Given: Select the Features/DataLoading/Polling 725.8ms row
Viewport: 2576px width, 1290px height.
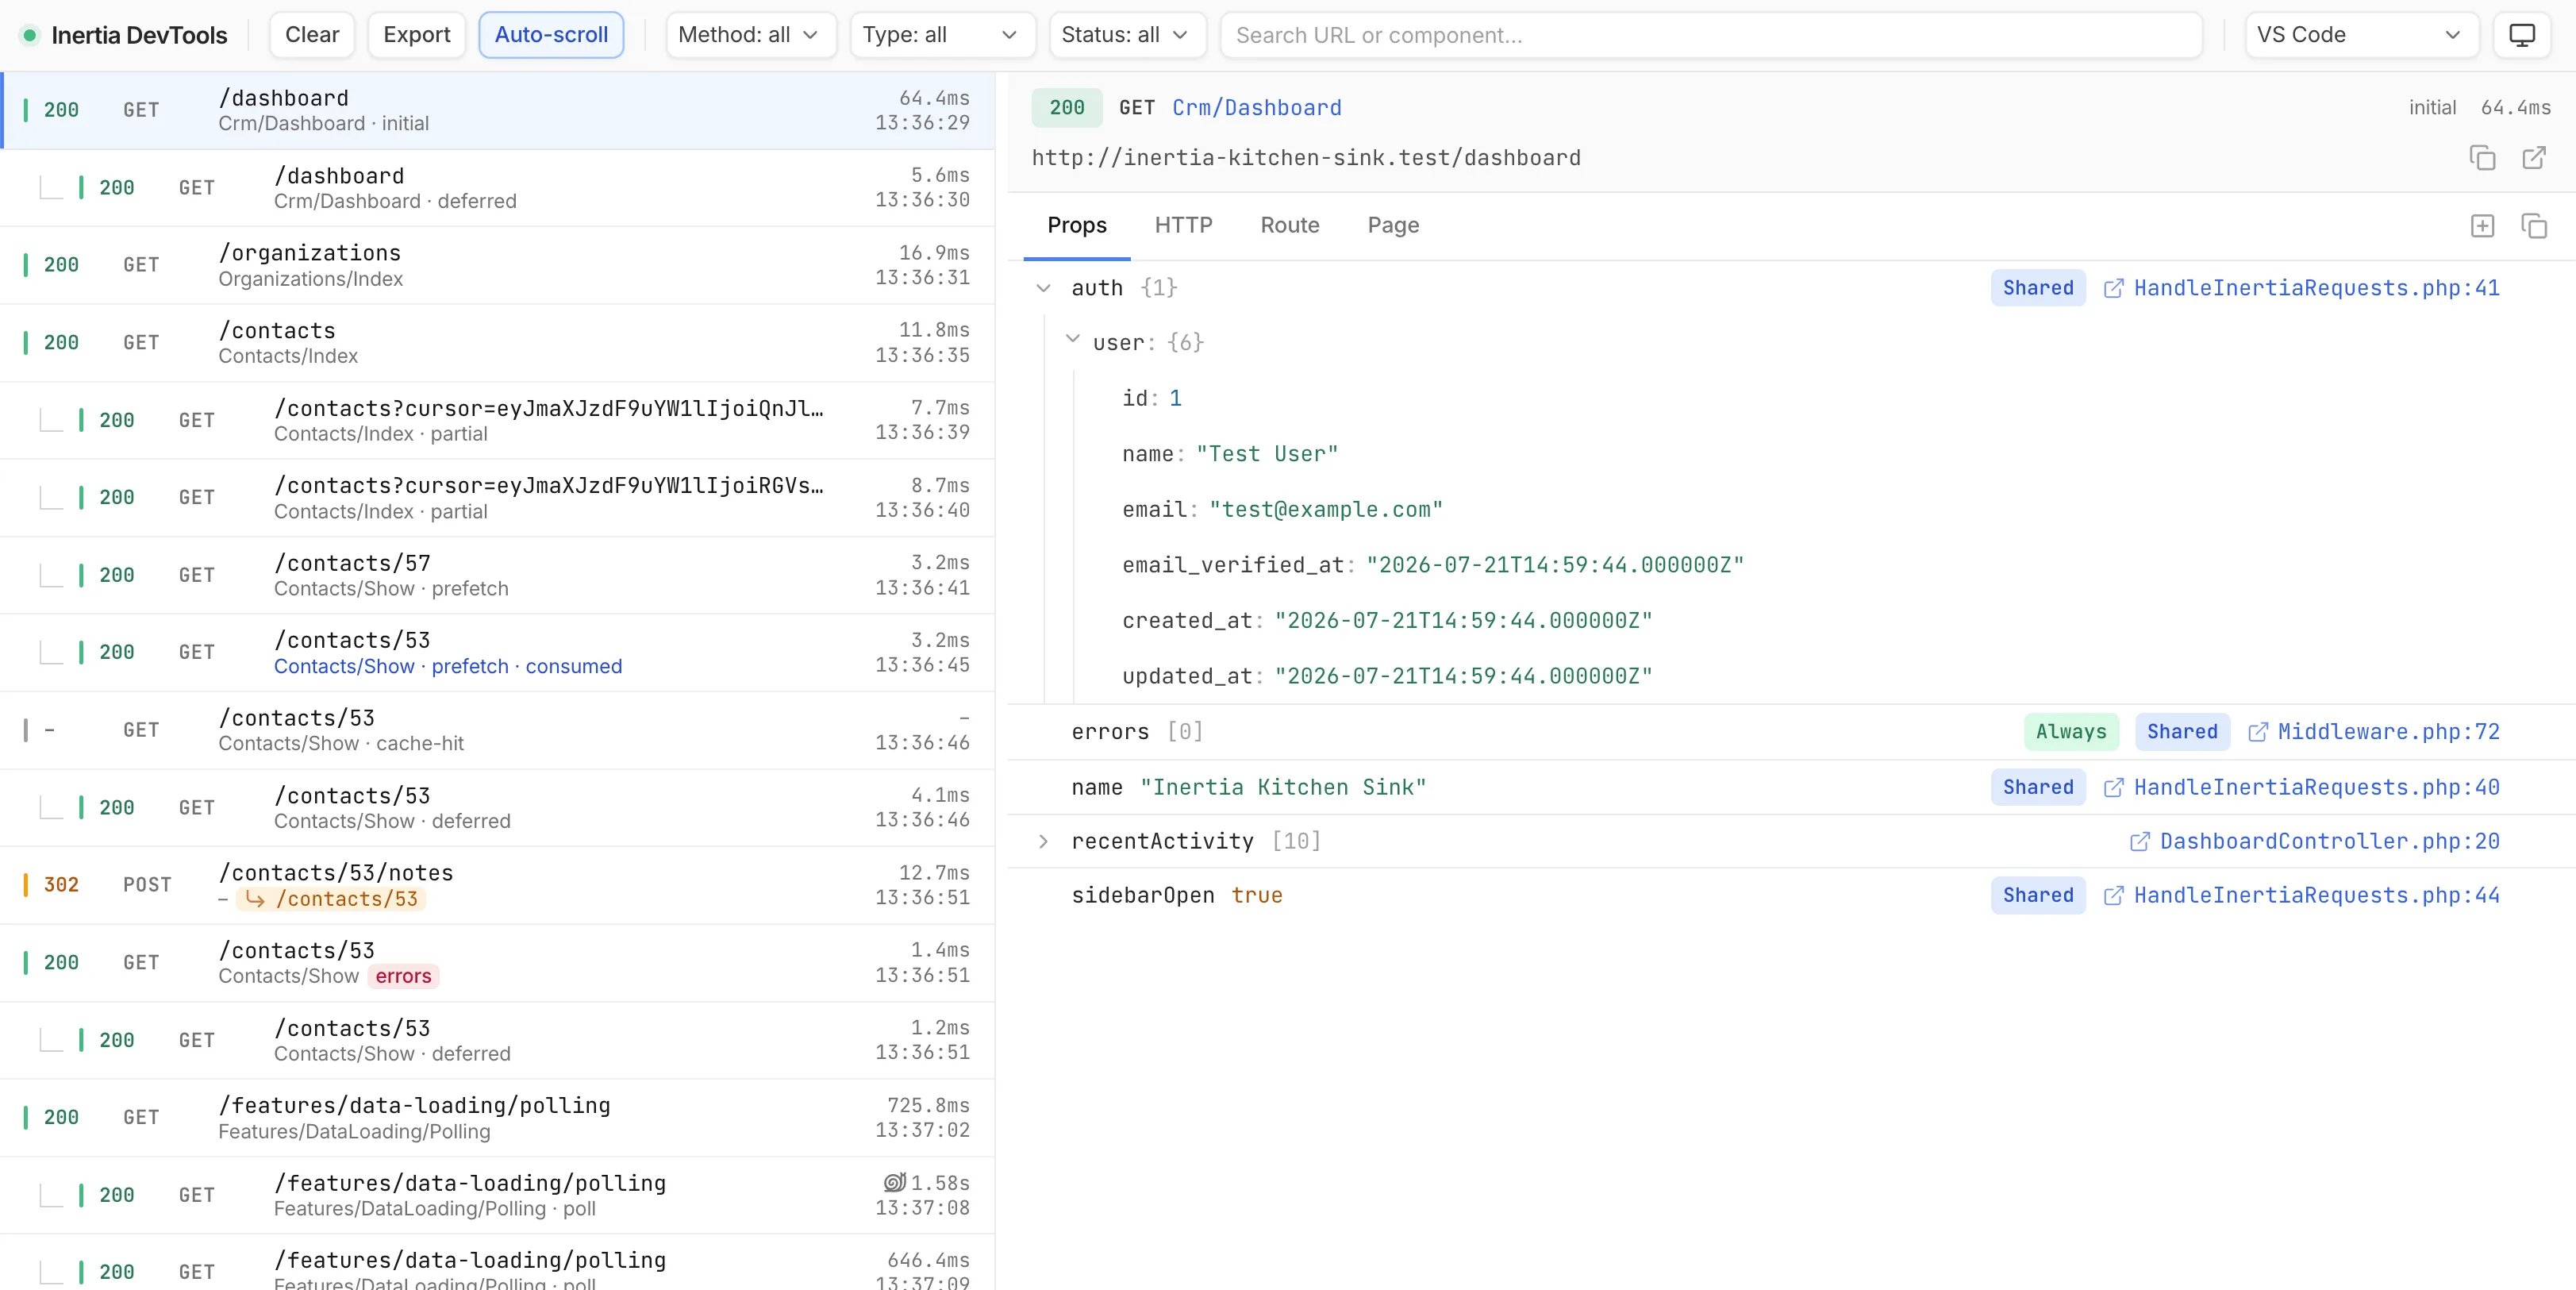Looking at the screenshot, I should pos(497,1118).
